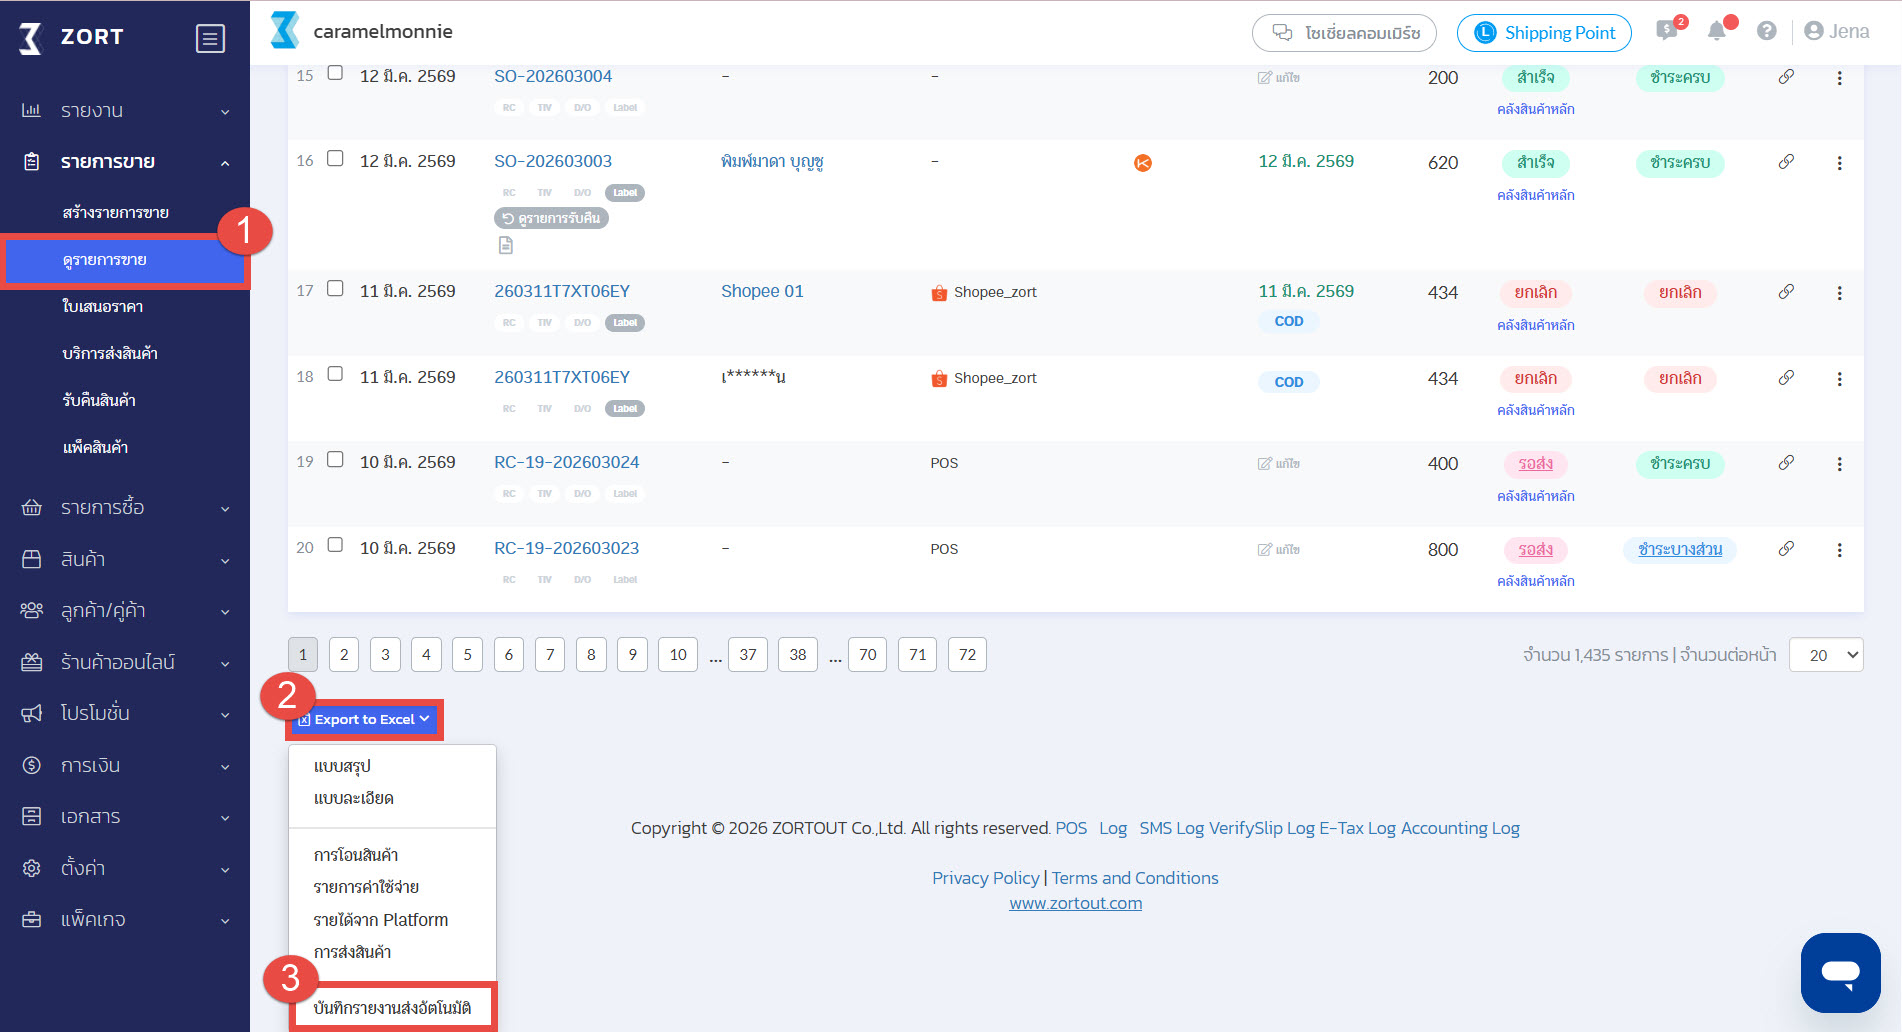1902x1032 pixels.
Task: Click the link icon for order SO-202603003
Action: 1786,162
